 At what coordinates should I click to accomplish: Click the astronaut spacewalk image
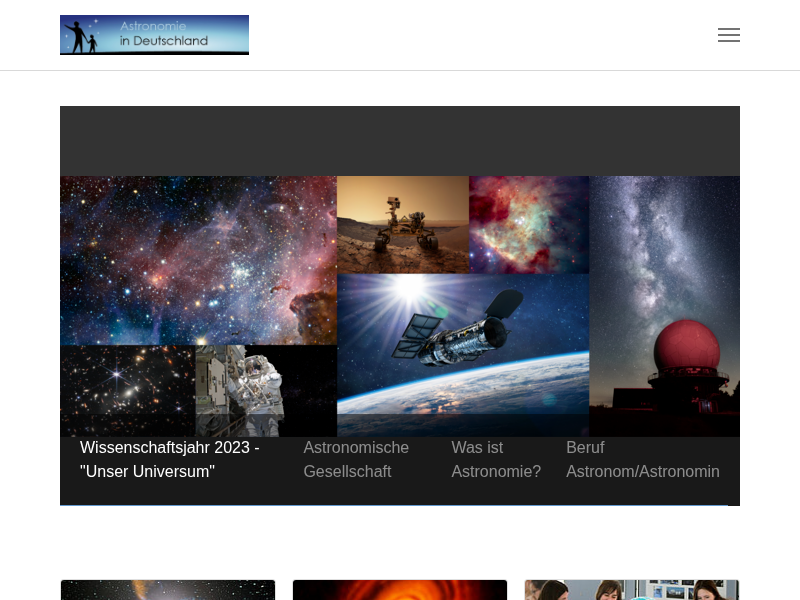coord(240,390)
